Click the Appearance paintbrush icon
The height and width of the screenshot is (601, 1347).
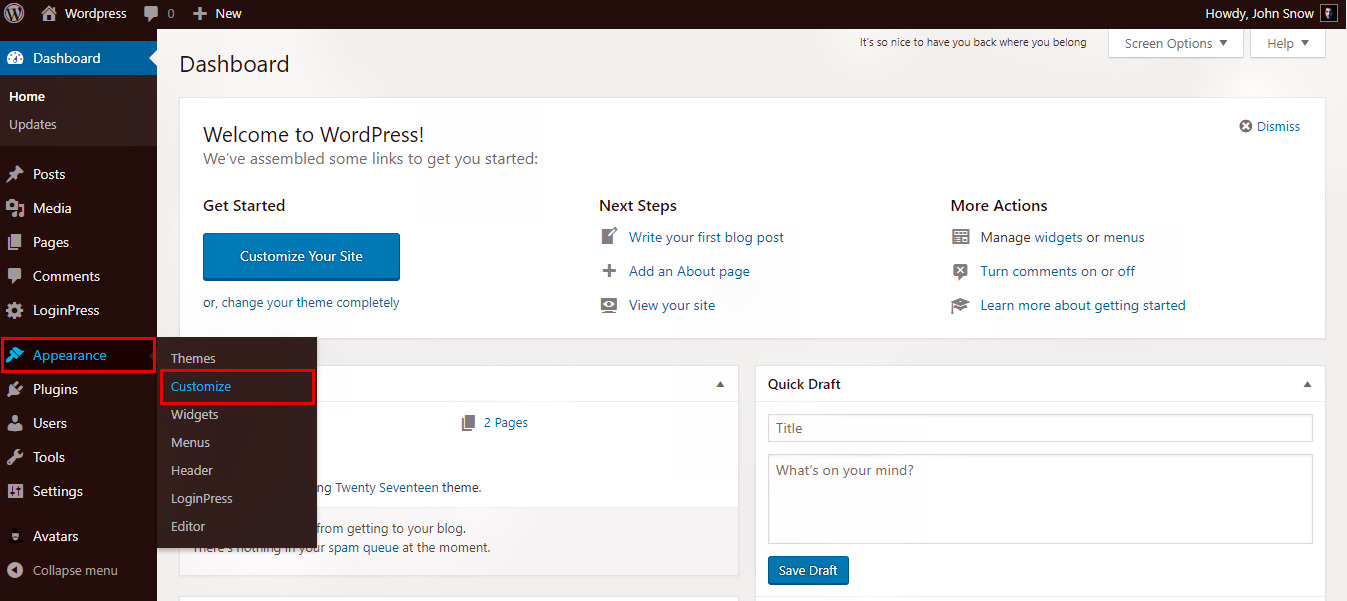click(x=15, y=355)
